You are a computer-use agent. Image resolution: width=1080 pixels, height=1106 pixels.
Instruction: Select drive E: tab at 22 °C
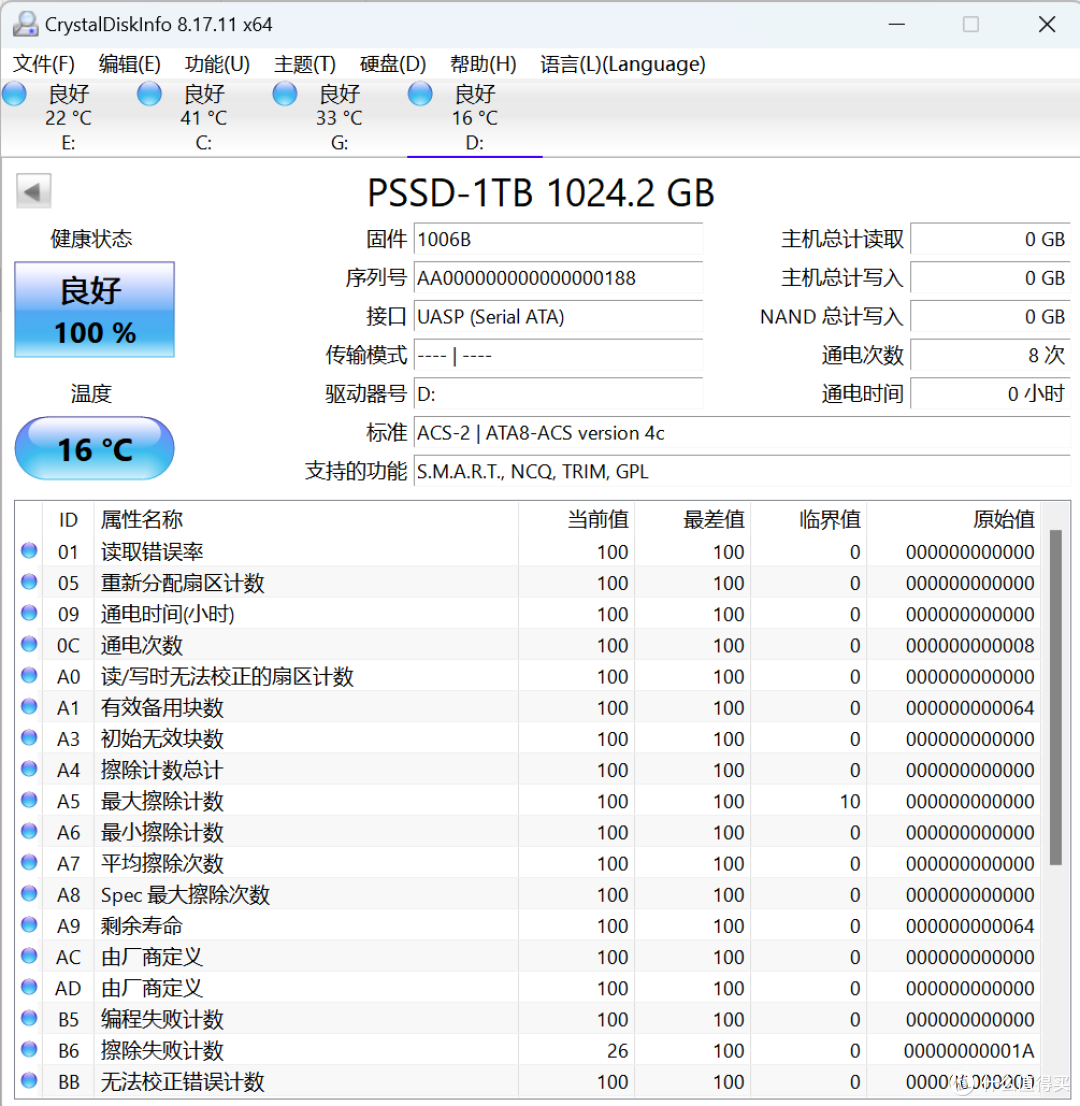pyautogui.click(x=68, y=118)
